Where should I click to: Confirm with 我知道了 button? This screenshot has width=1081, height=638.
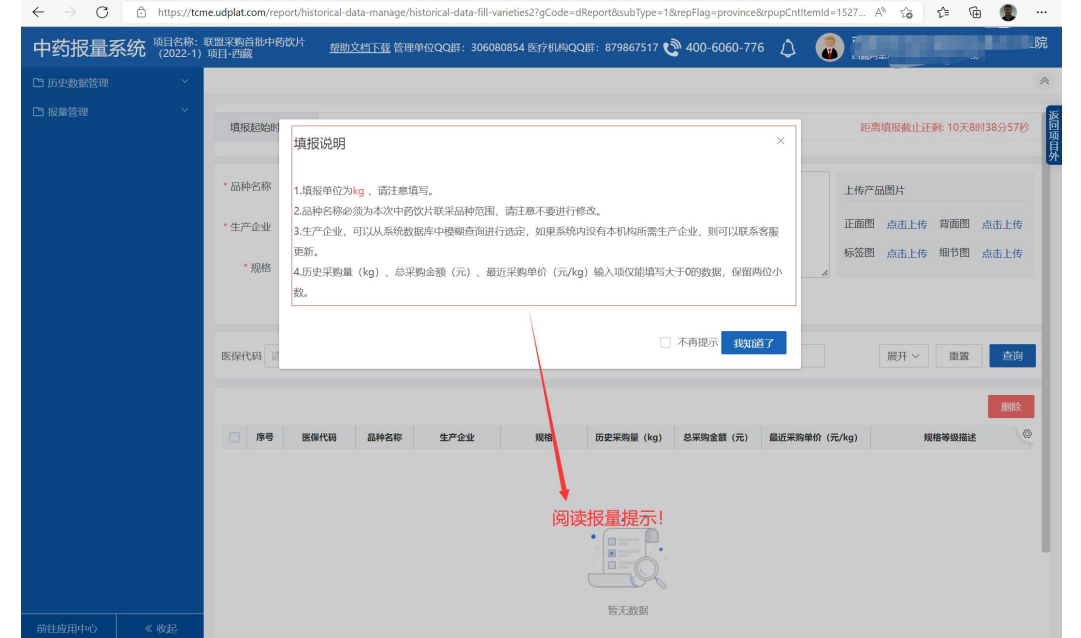pos(754,343)
